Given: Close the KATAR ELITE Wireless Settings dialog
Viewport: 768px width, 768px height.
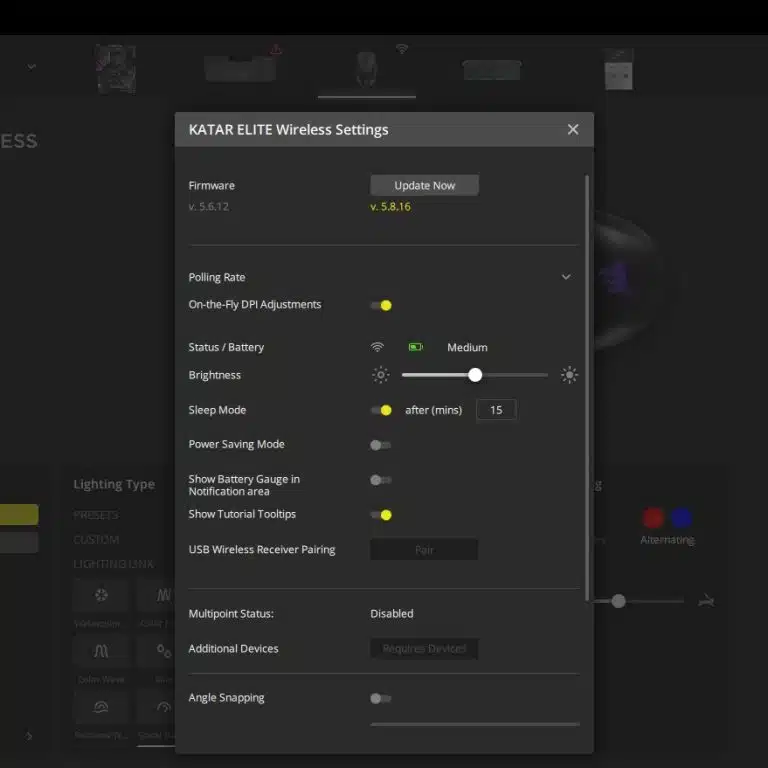Looking at the screenshot, I should tap(573, 129).
